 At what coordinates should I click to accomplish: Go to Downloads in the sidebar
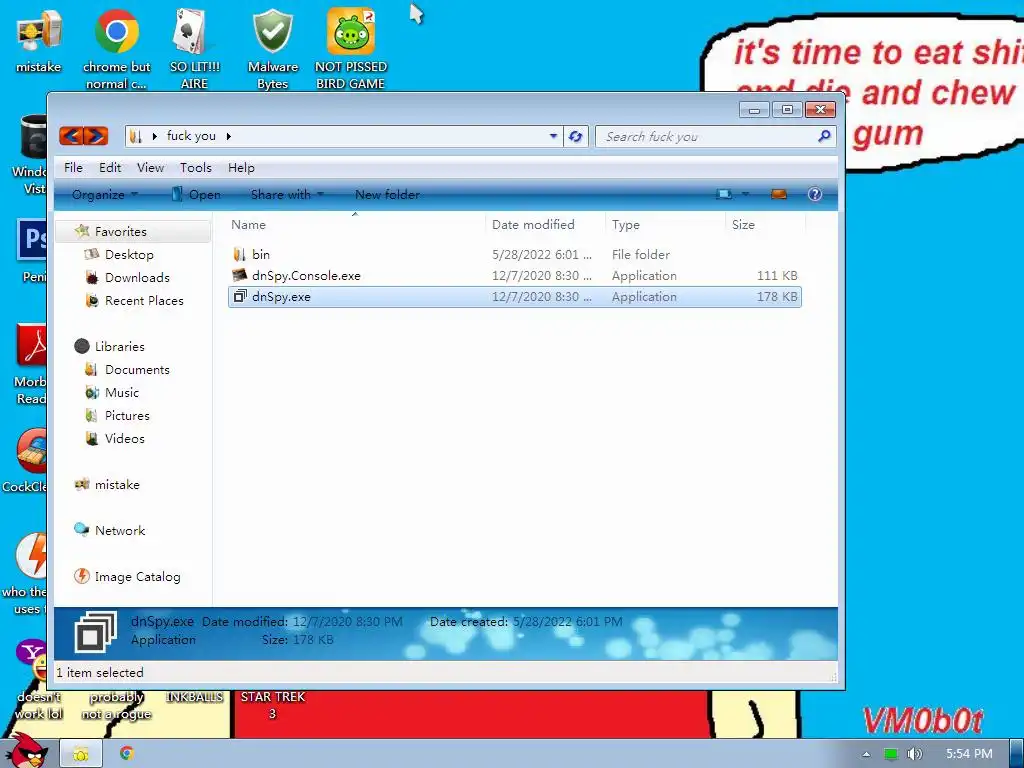click(x=137, y=278)
